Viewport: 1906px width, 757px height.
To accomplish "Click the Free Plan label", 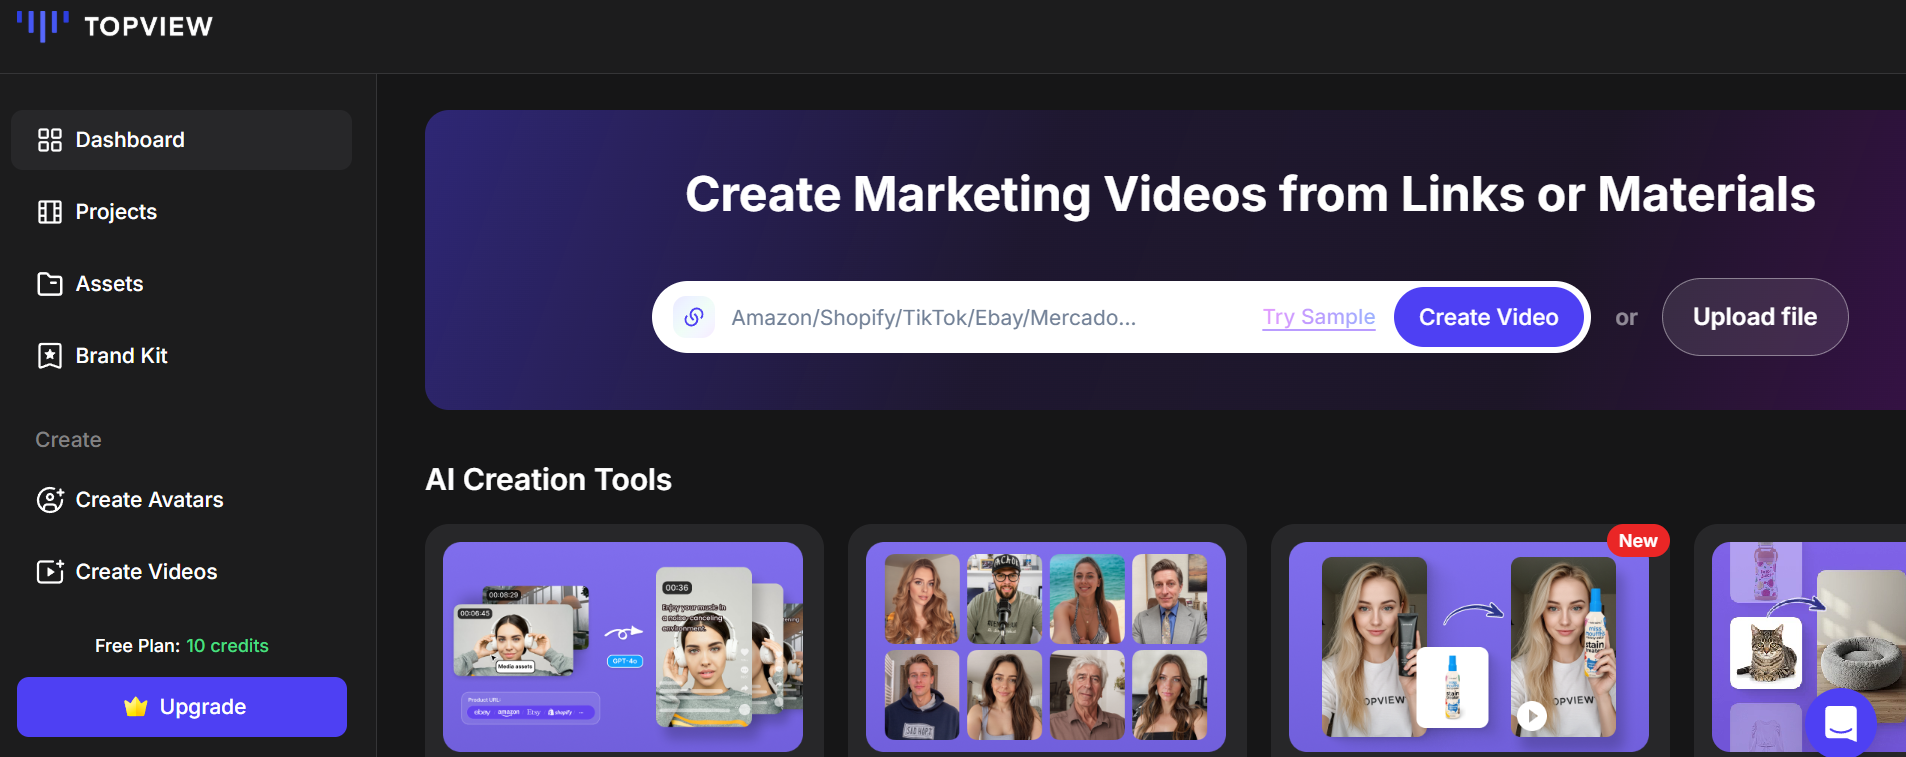I will (x=137, y=646).
